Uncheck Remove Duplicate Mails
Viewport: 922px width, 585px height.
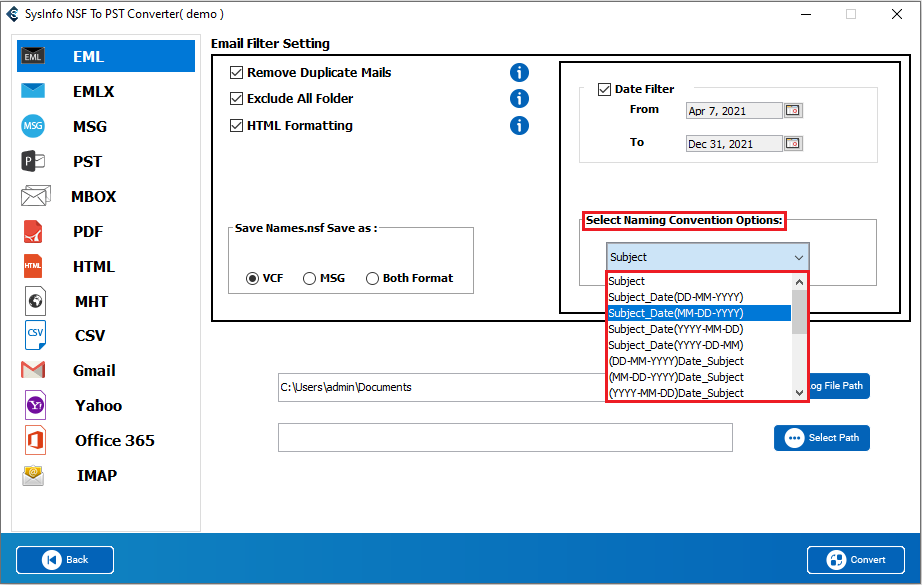click(x=236, y=72)
